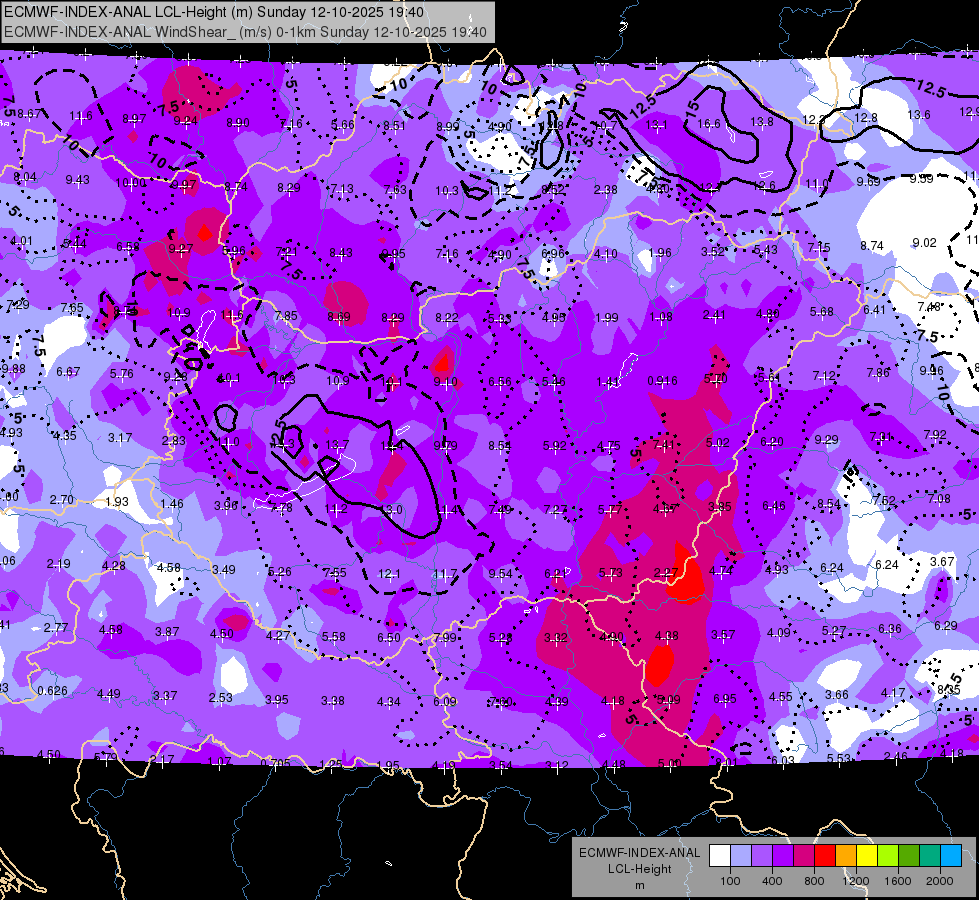Viewport: 979px width, 900px height.
Task: Click the 16.6 wind shear value
Action: [709, 124]
